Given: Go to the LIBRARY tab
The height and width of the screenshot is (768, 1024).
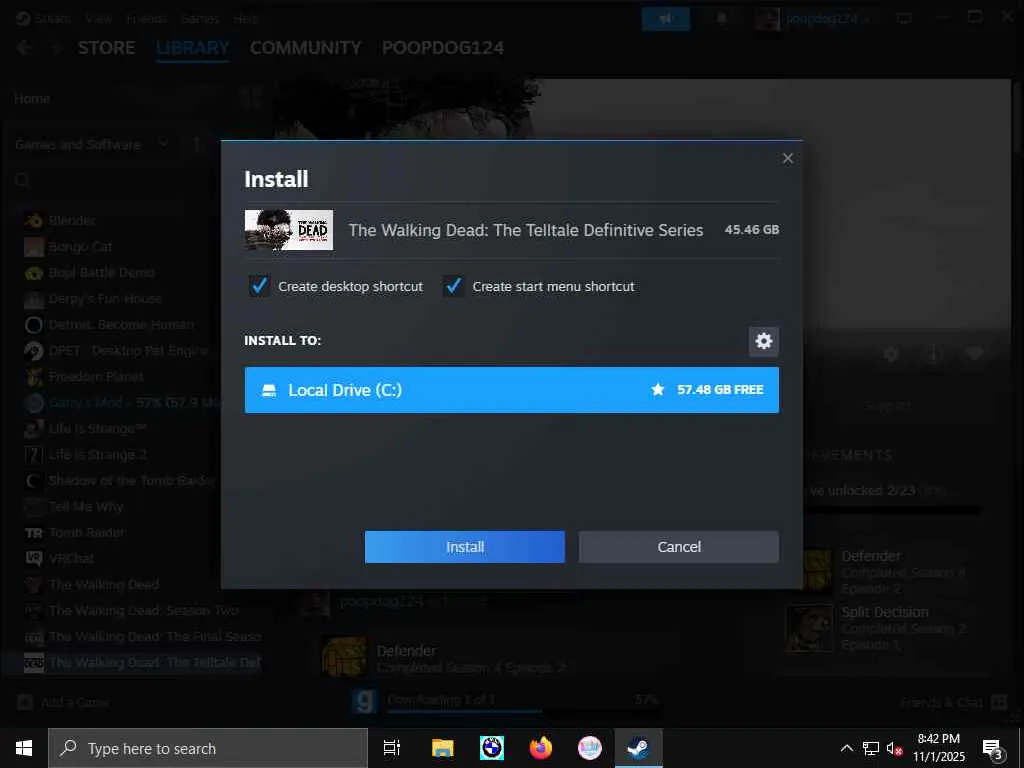Looking at the screenshot, I should [193, 48].
